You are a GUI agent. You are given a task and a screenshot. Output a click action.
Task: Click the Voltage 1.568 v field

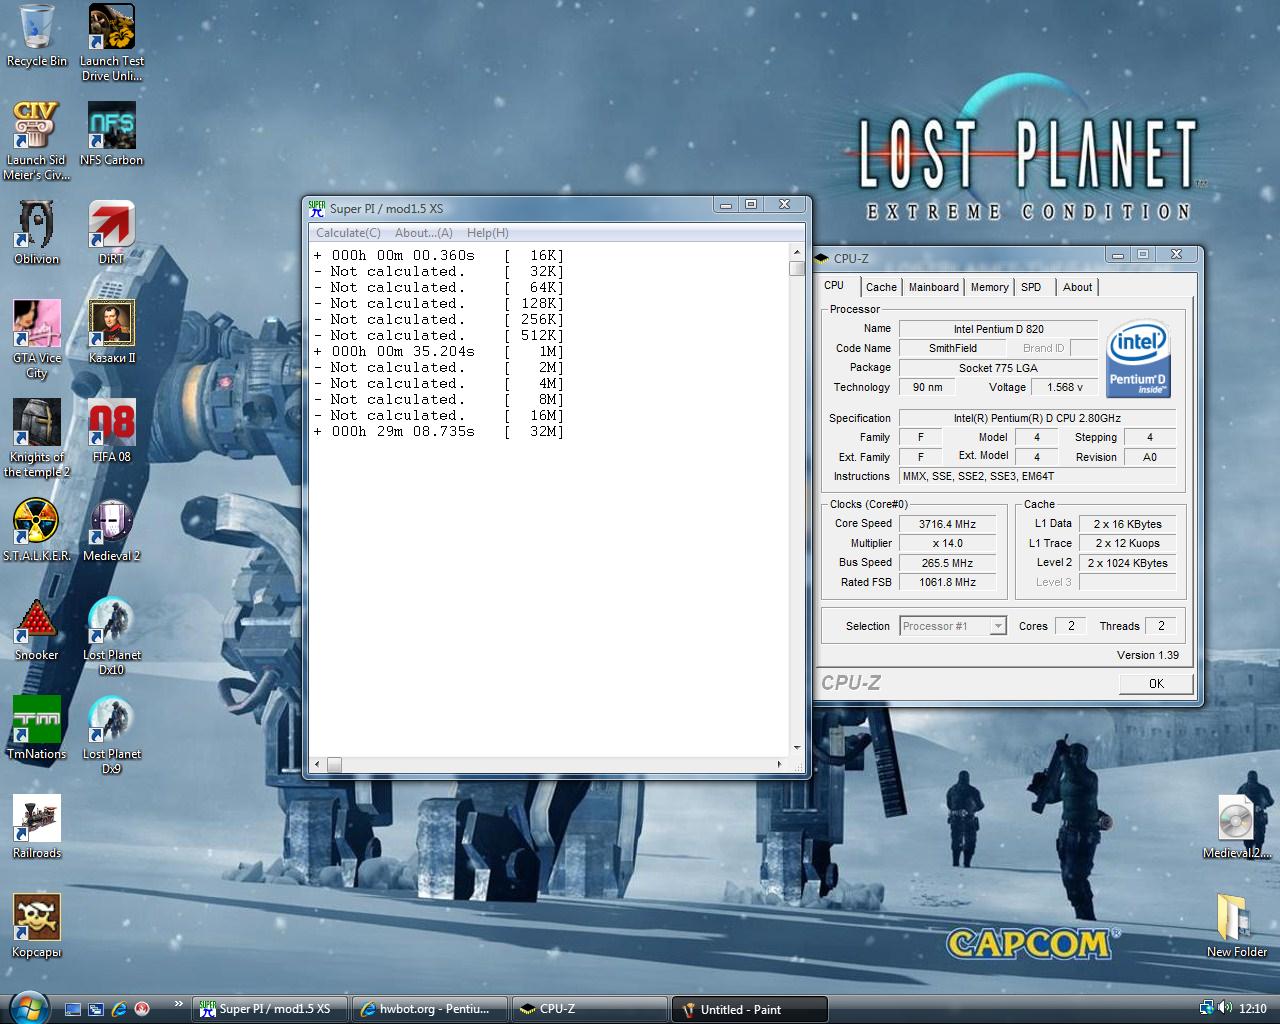pos(1065,387)
